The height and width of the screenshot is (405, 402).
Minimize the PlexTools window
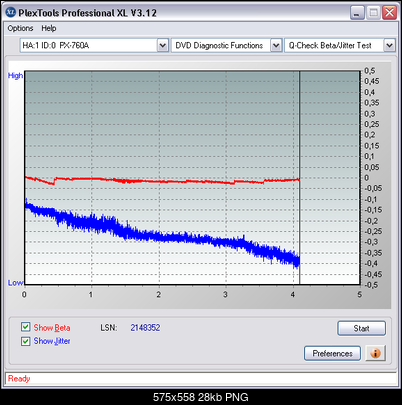357,13
